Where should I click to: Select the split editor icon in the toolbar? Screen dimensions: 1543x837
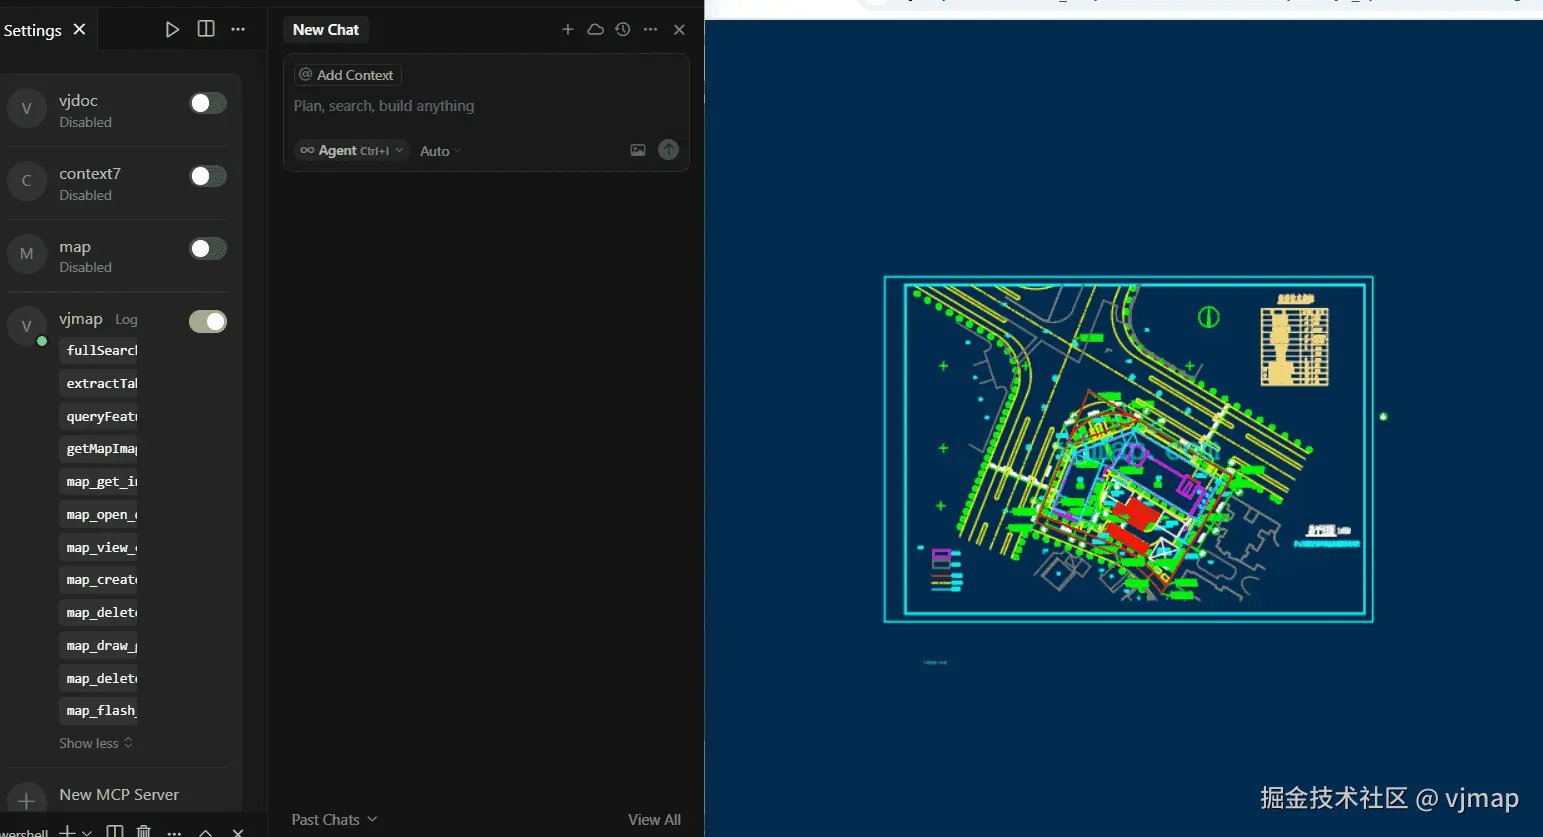205,29
